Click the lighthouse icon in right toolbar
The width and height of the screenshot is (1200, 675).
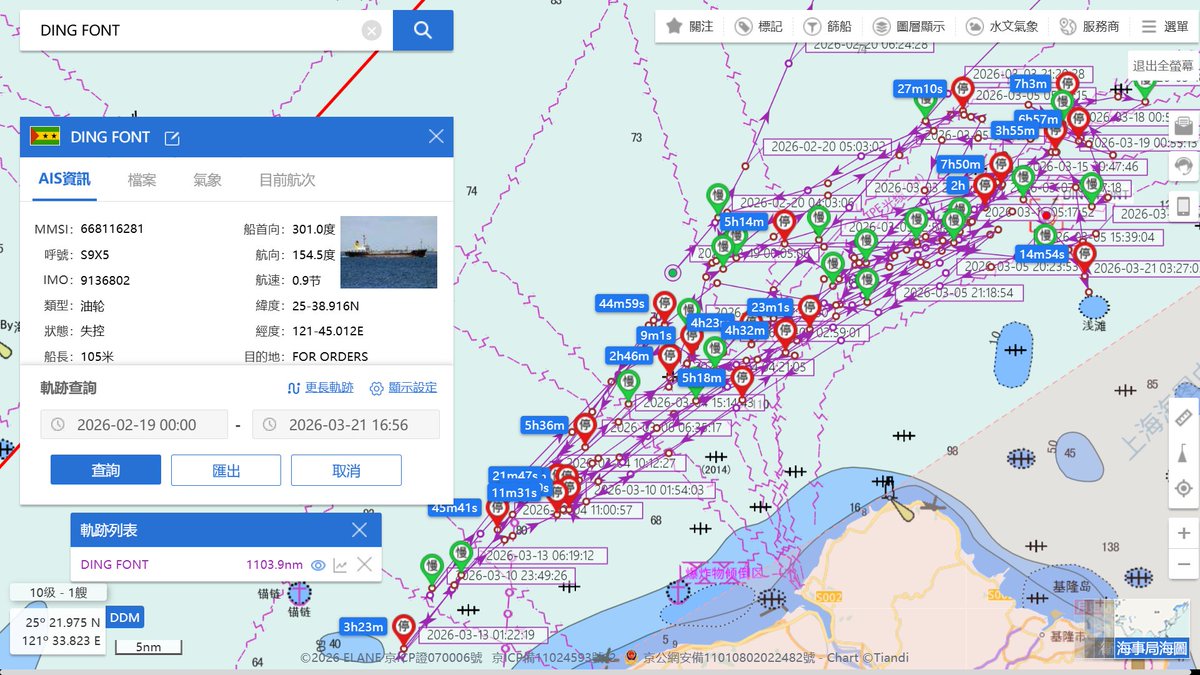pos(1183,452)
